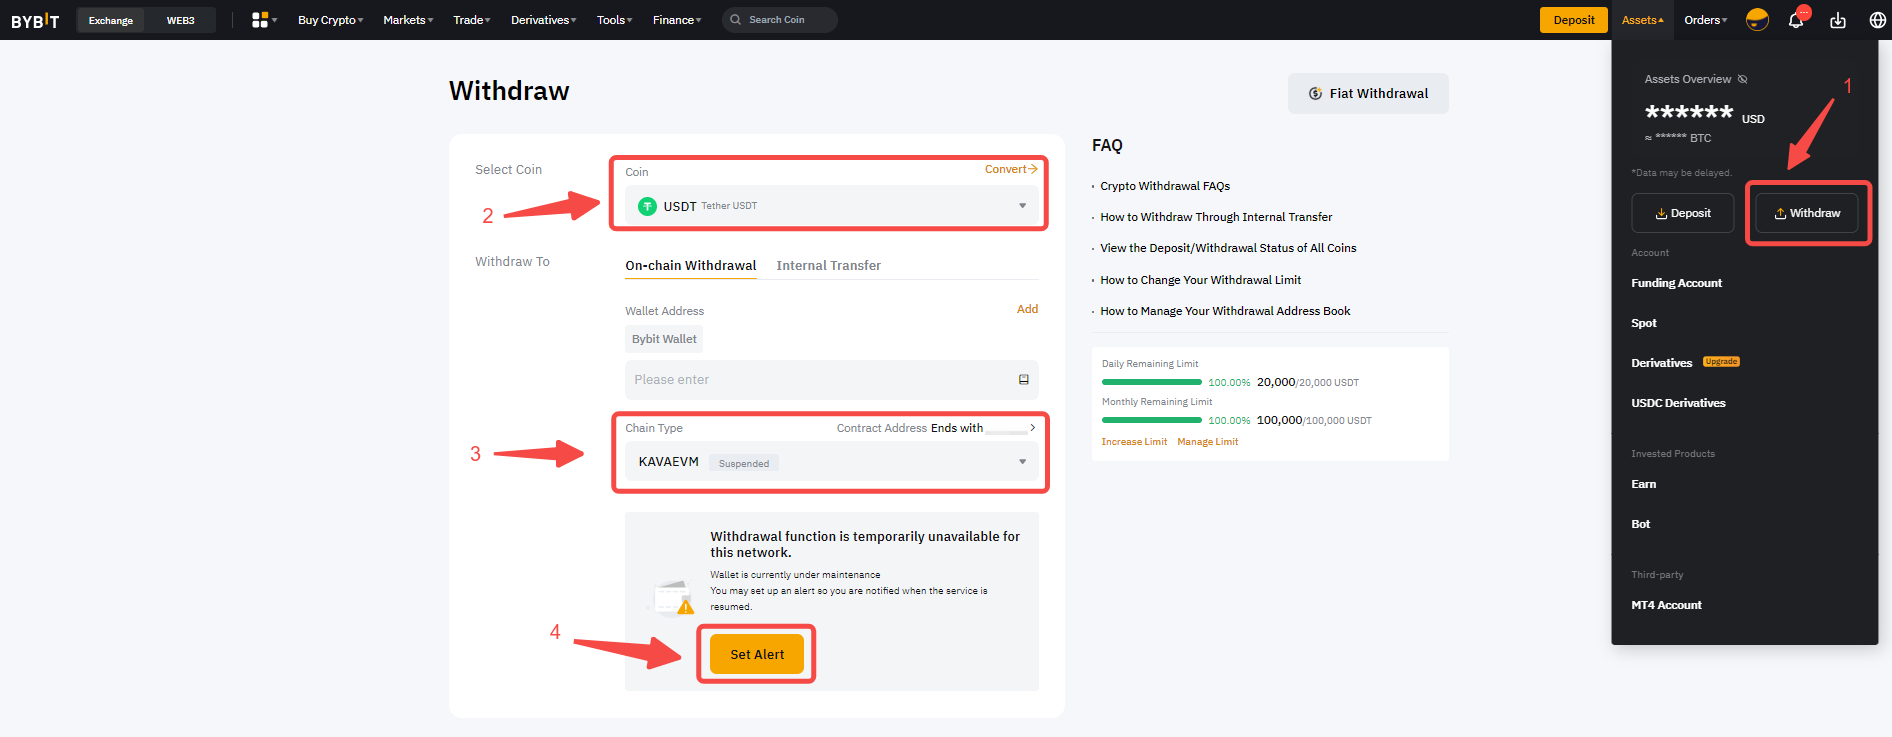Click Withdraw in the Assets panel

(1807, 213)
